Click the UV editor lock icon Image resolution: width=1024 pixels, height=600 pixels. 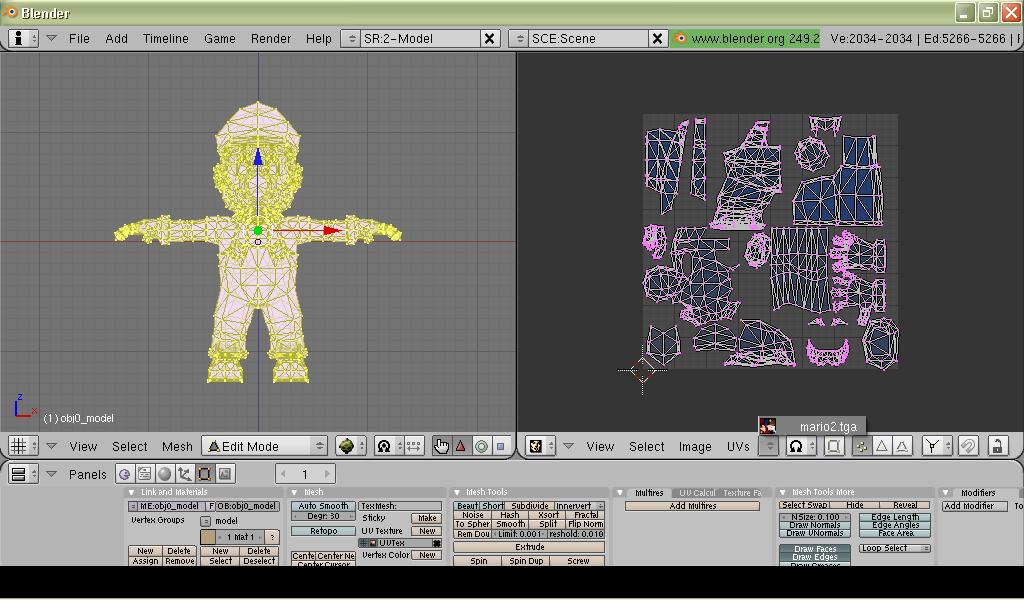[x=997, y=446]
